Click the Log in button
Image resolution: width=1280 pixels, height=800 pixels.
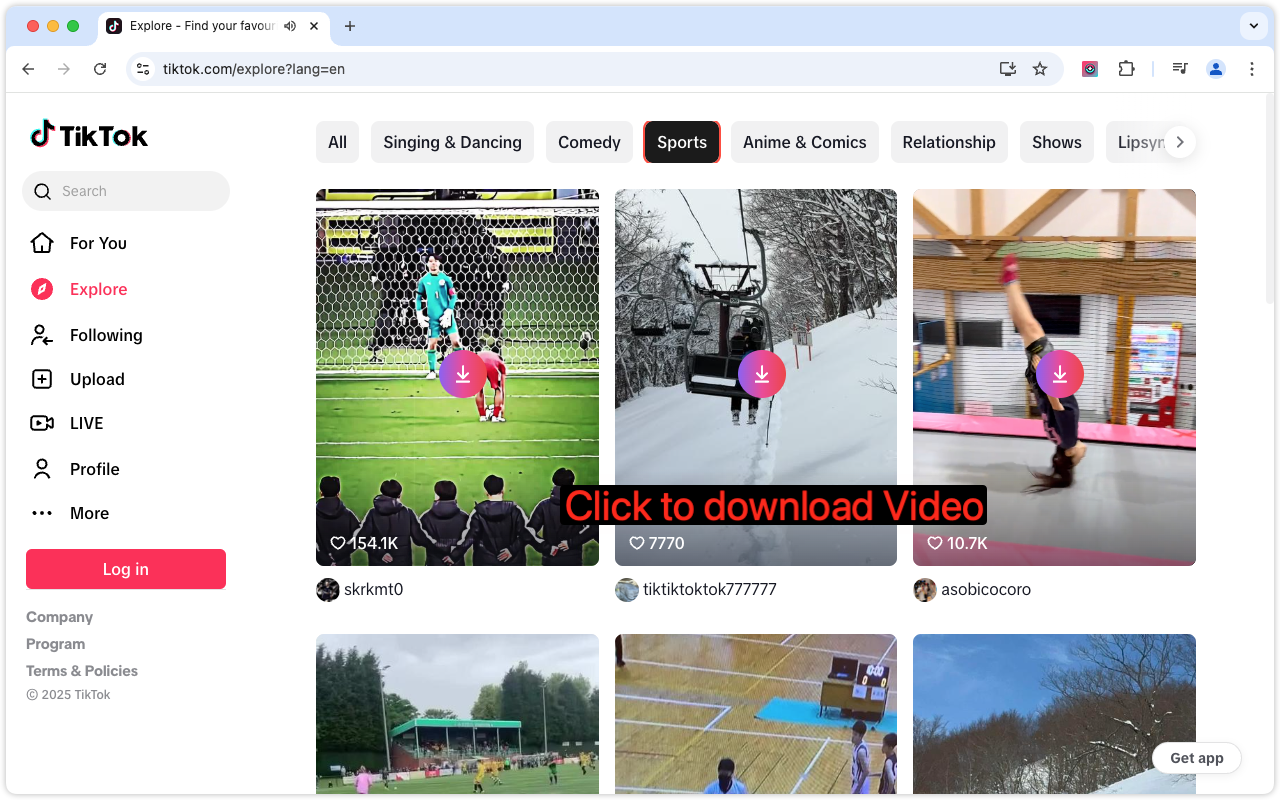click(125, 568)
